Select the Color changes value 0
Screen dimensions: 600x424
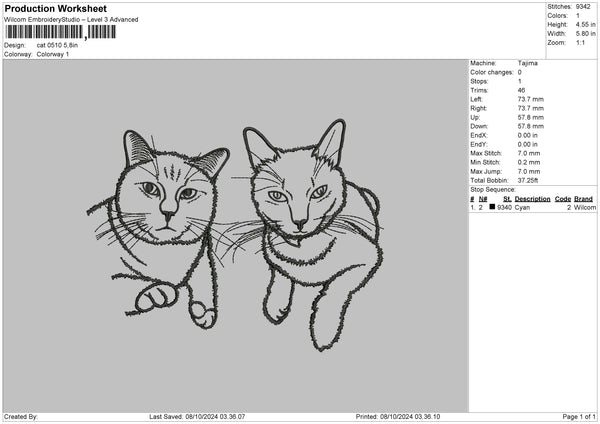click(520, 72)
